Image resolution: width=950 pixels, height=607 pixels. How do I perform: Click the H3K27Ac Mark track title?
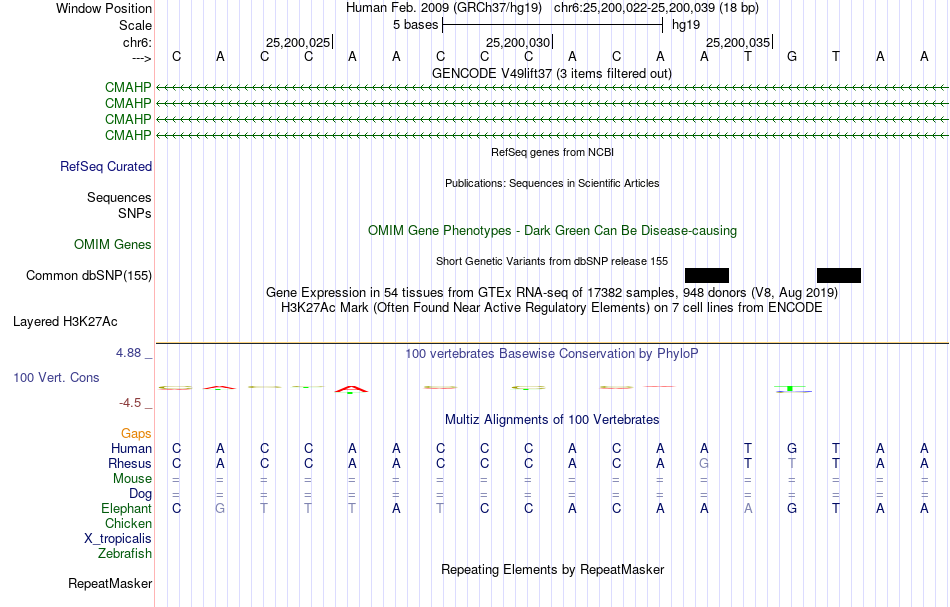(x=551, y=308)
